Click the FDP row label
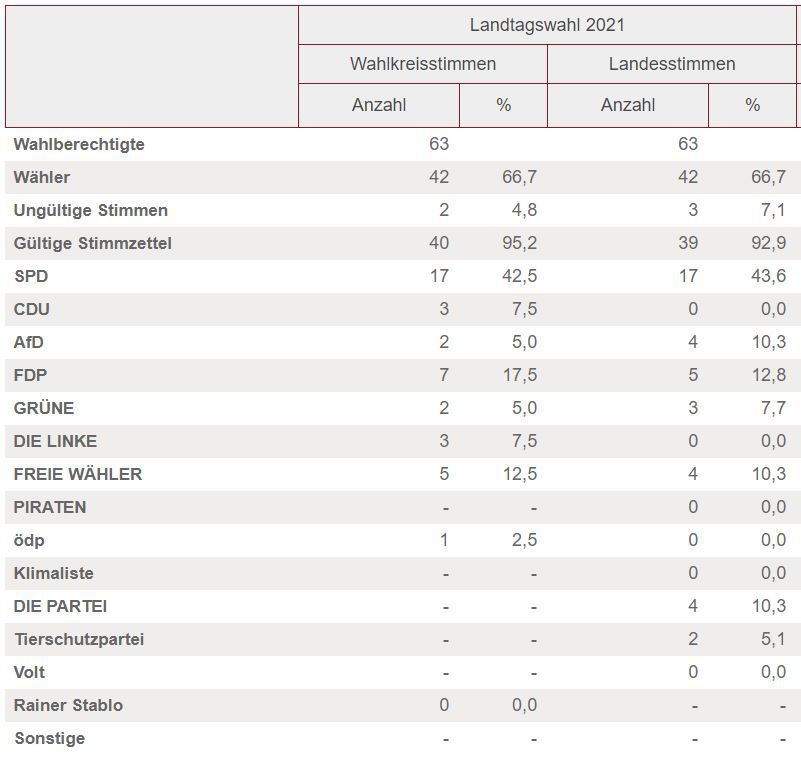 pos(31,375)
